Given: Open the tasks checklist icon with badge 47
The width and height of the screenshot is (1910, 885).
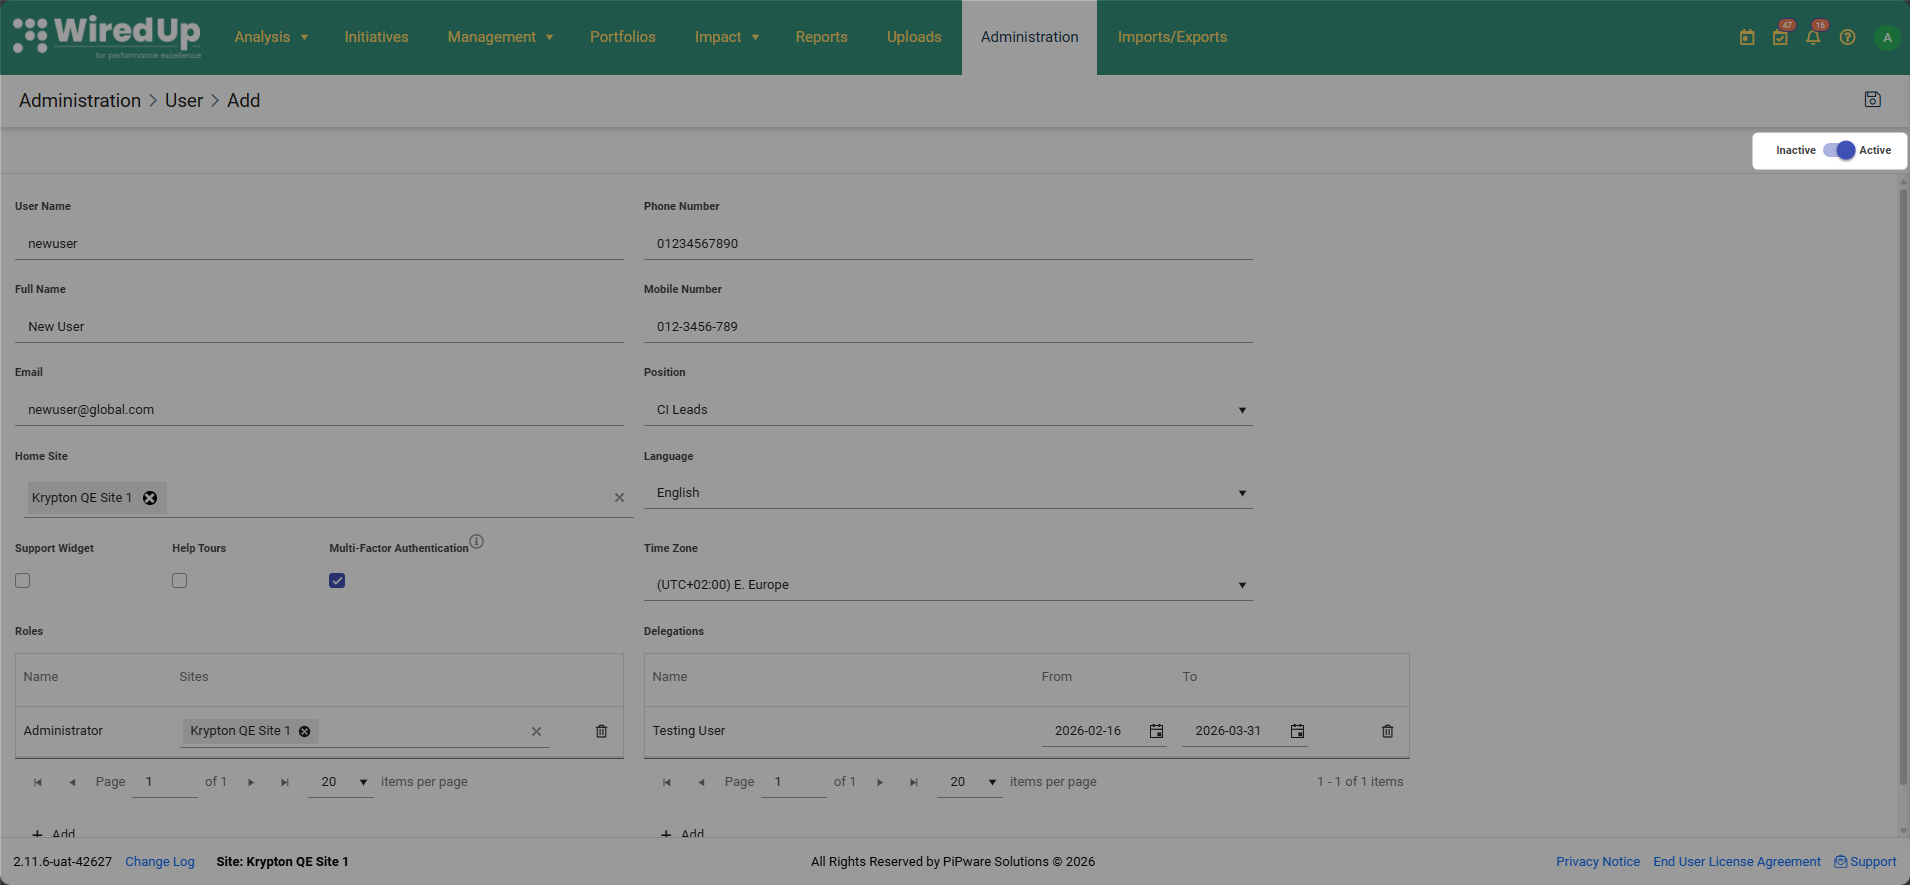Looking at the screenshot, I should pyautogui.click(x=1780, y=37).
